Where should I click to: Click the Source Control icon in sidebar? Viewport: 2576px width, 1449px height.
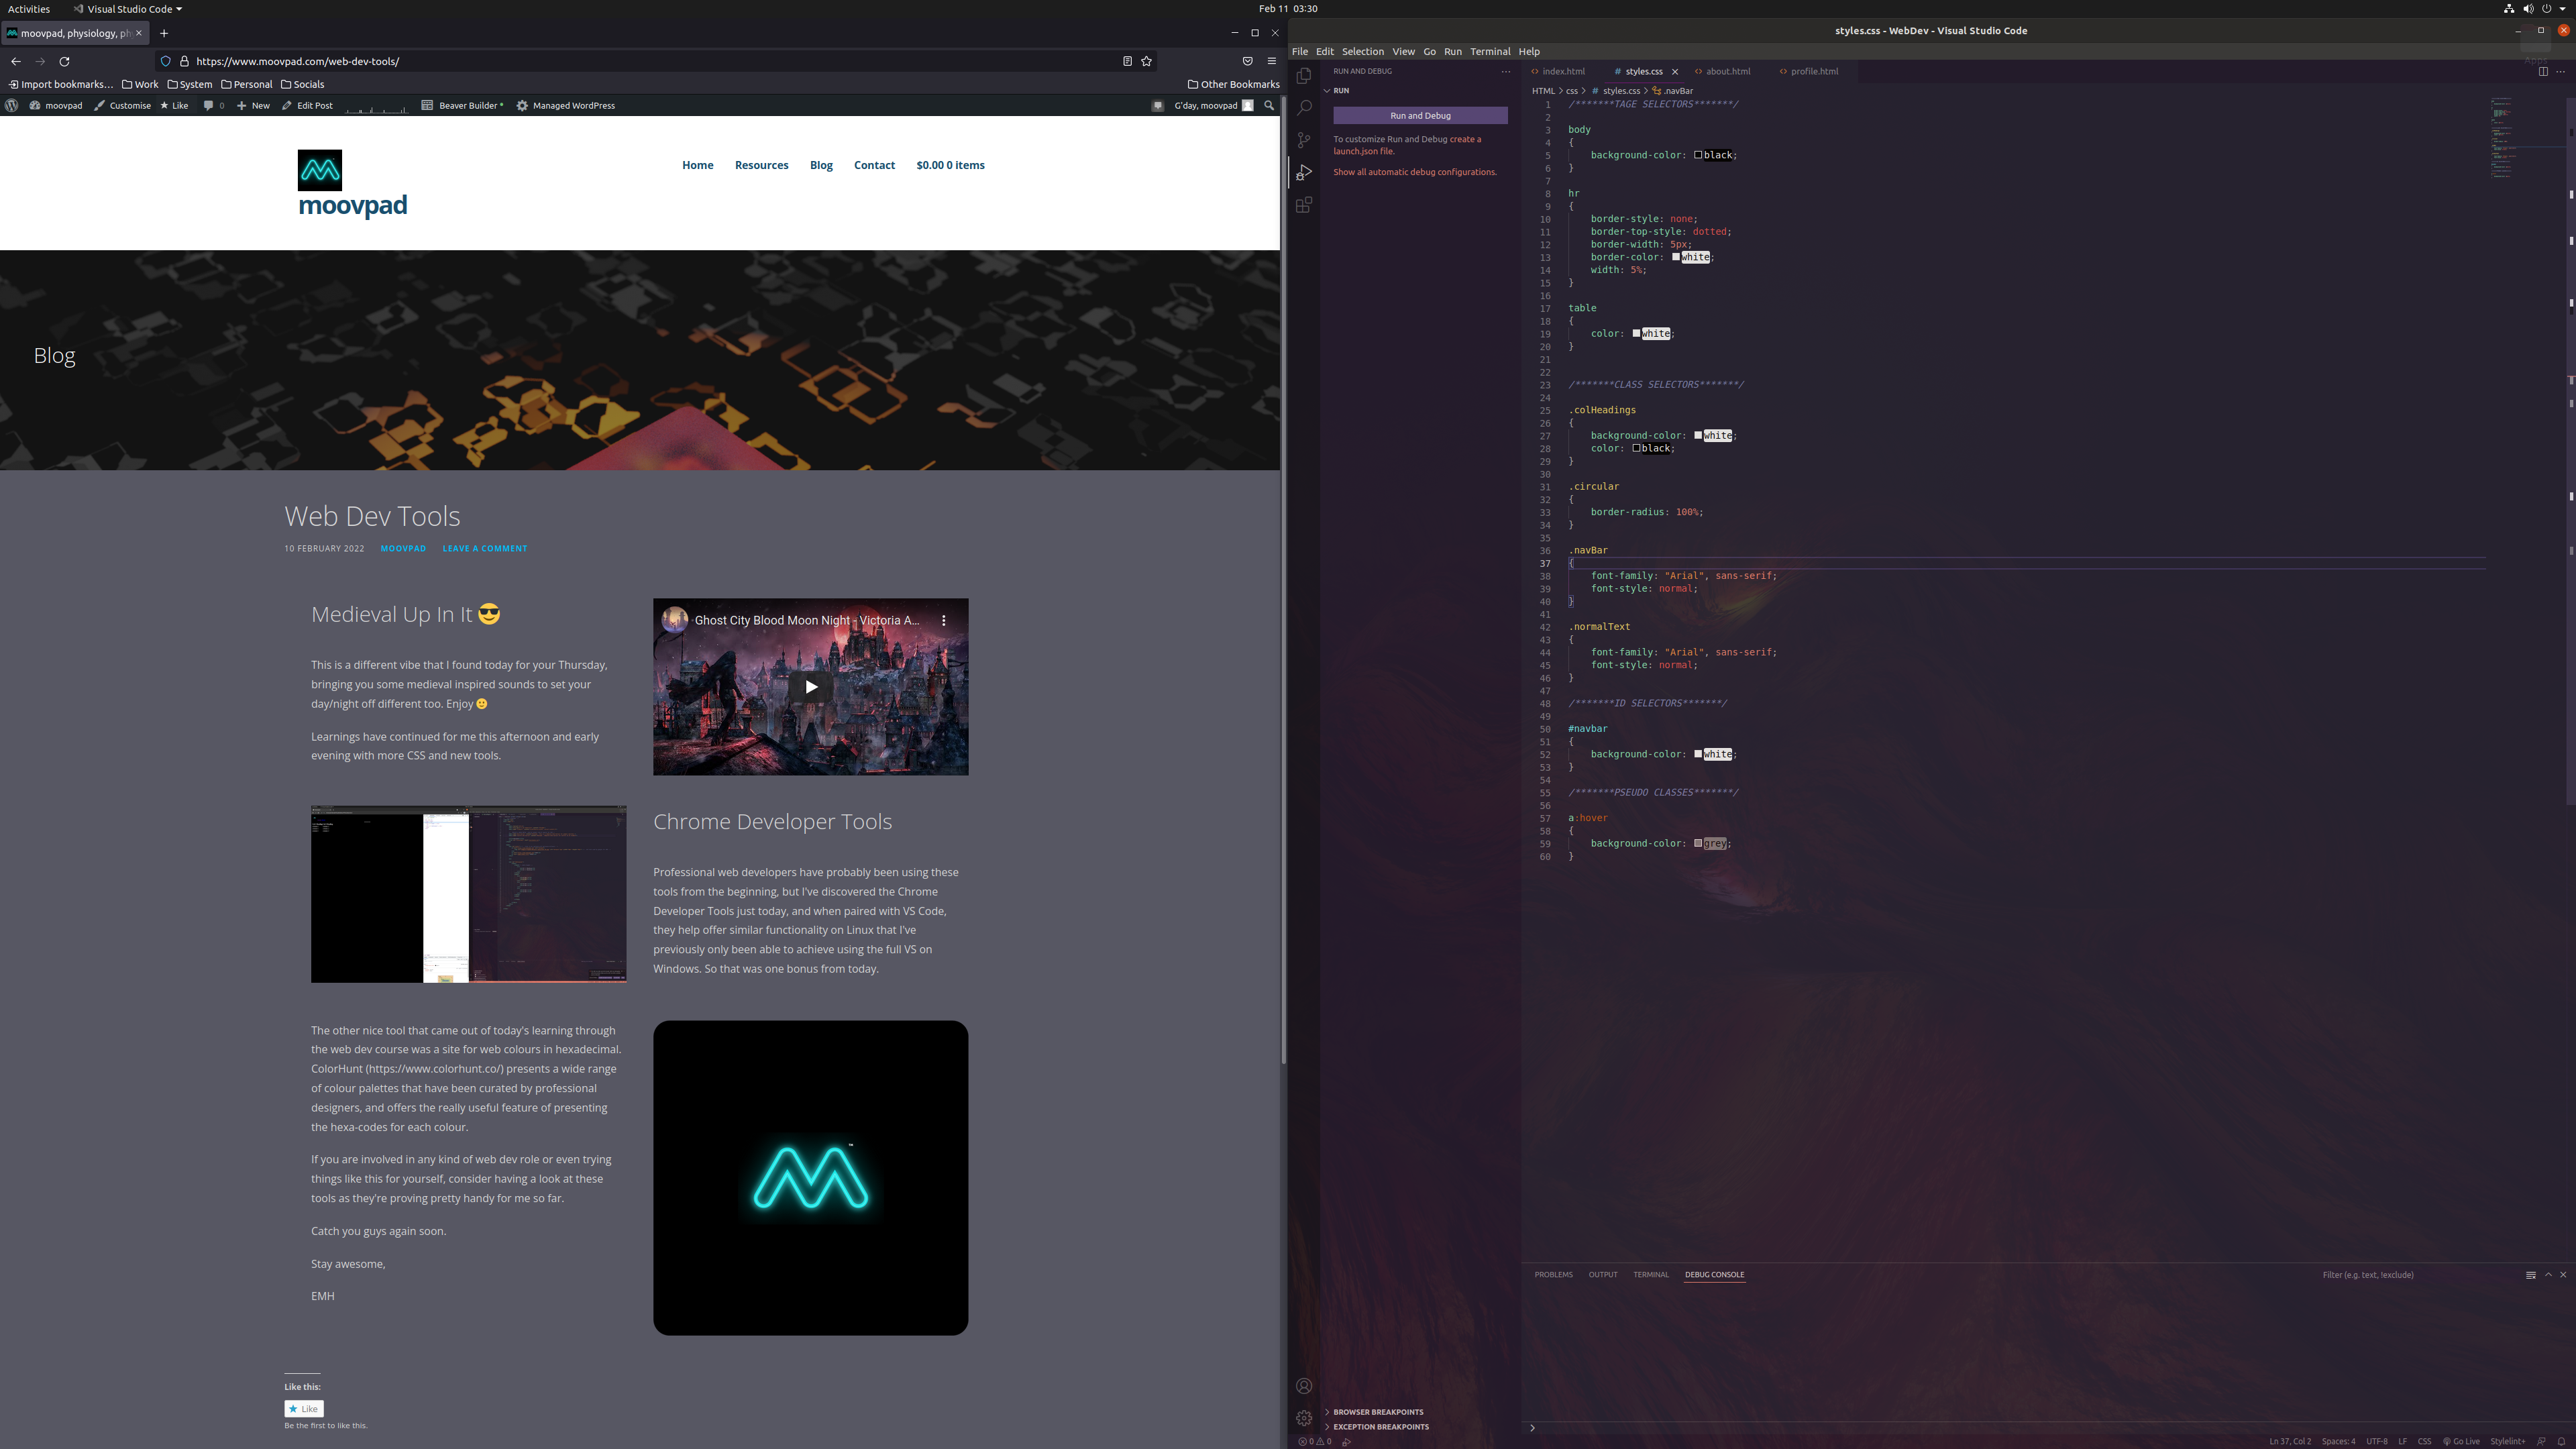click(1304, 140)
